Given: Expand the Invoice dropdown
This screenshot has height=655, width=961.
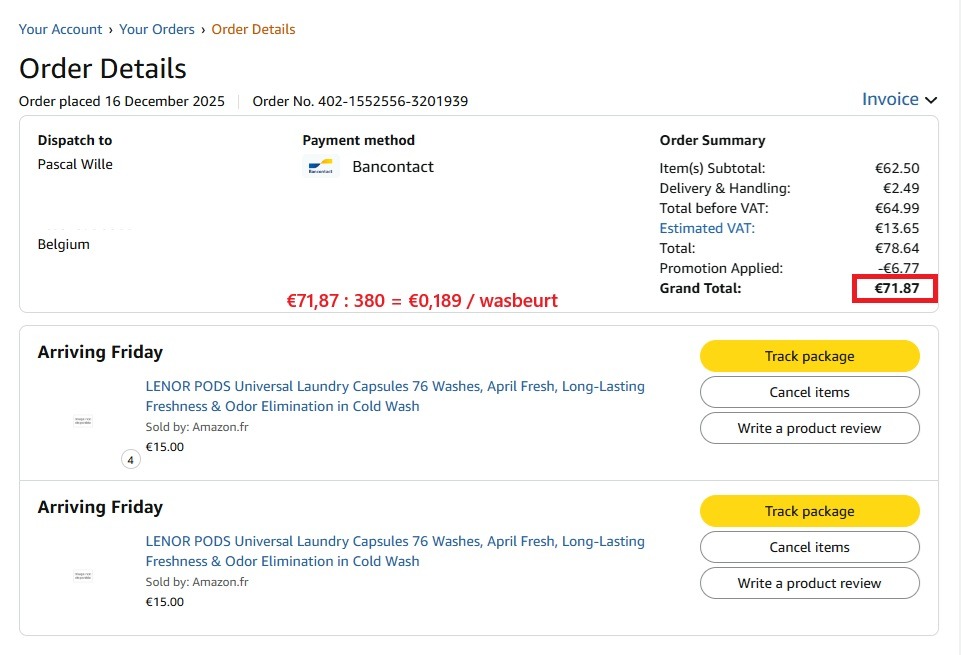Looking at the screenshot, I should [890, 99].
